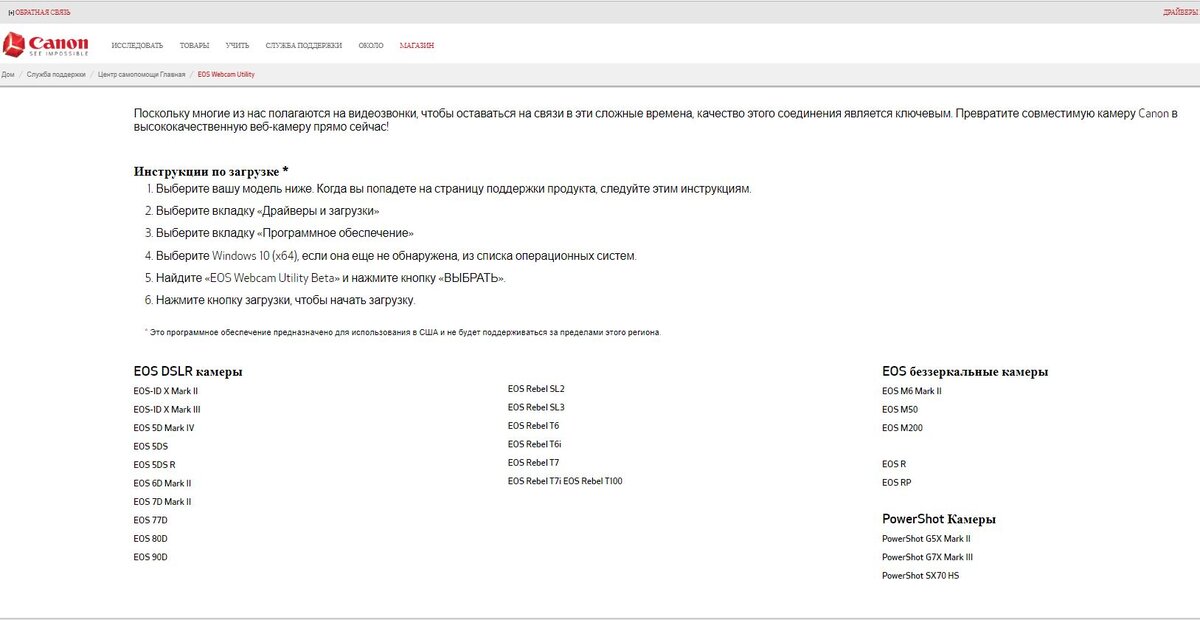Screen dimensions: 1200x620
Task: Select the EOS 5DS R model
Action: click(x=154, y=465)
